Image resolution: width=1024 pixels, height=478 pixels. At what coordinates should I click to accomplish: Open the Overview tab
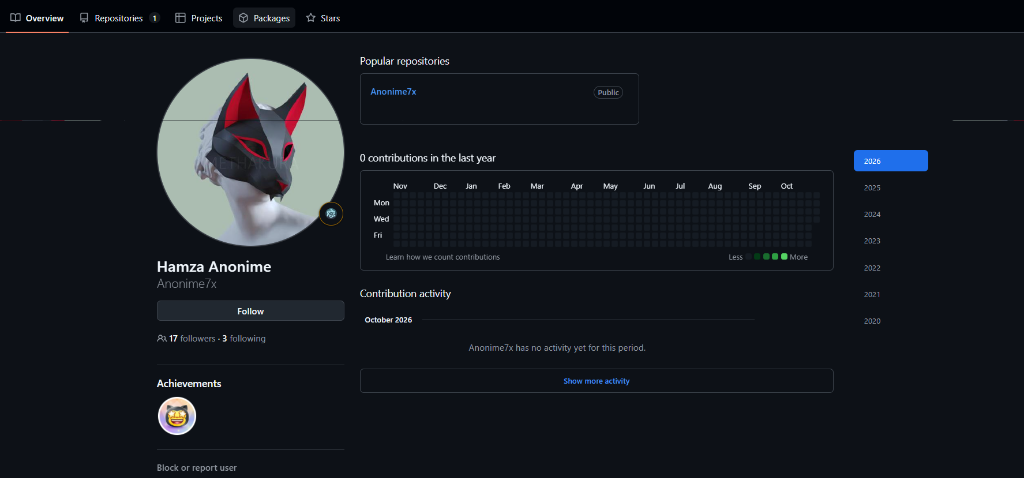(37, 18)
